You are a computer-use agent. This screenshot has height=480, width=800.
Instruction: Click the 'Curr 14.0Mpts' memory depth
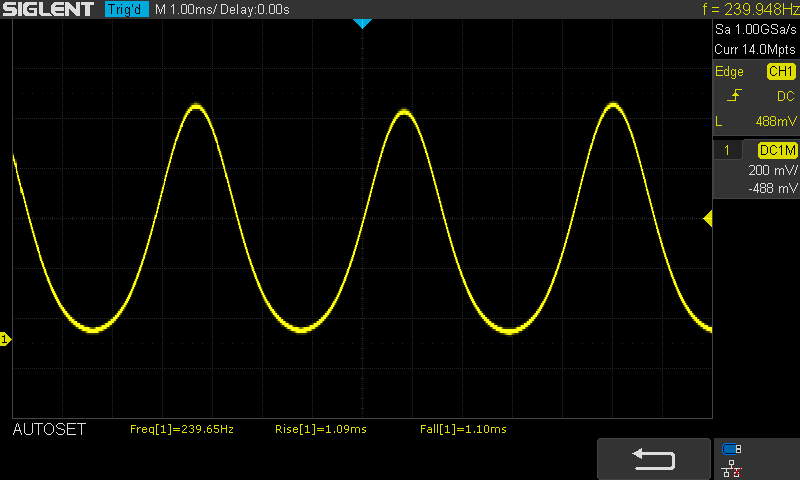[x=755, y=49]
